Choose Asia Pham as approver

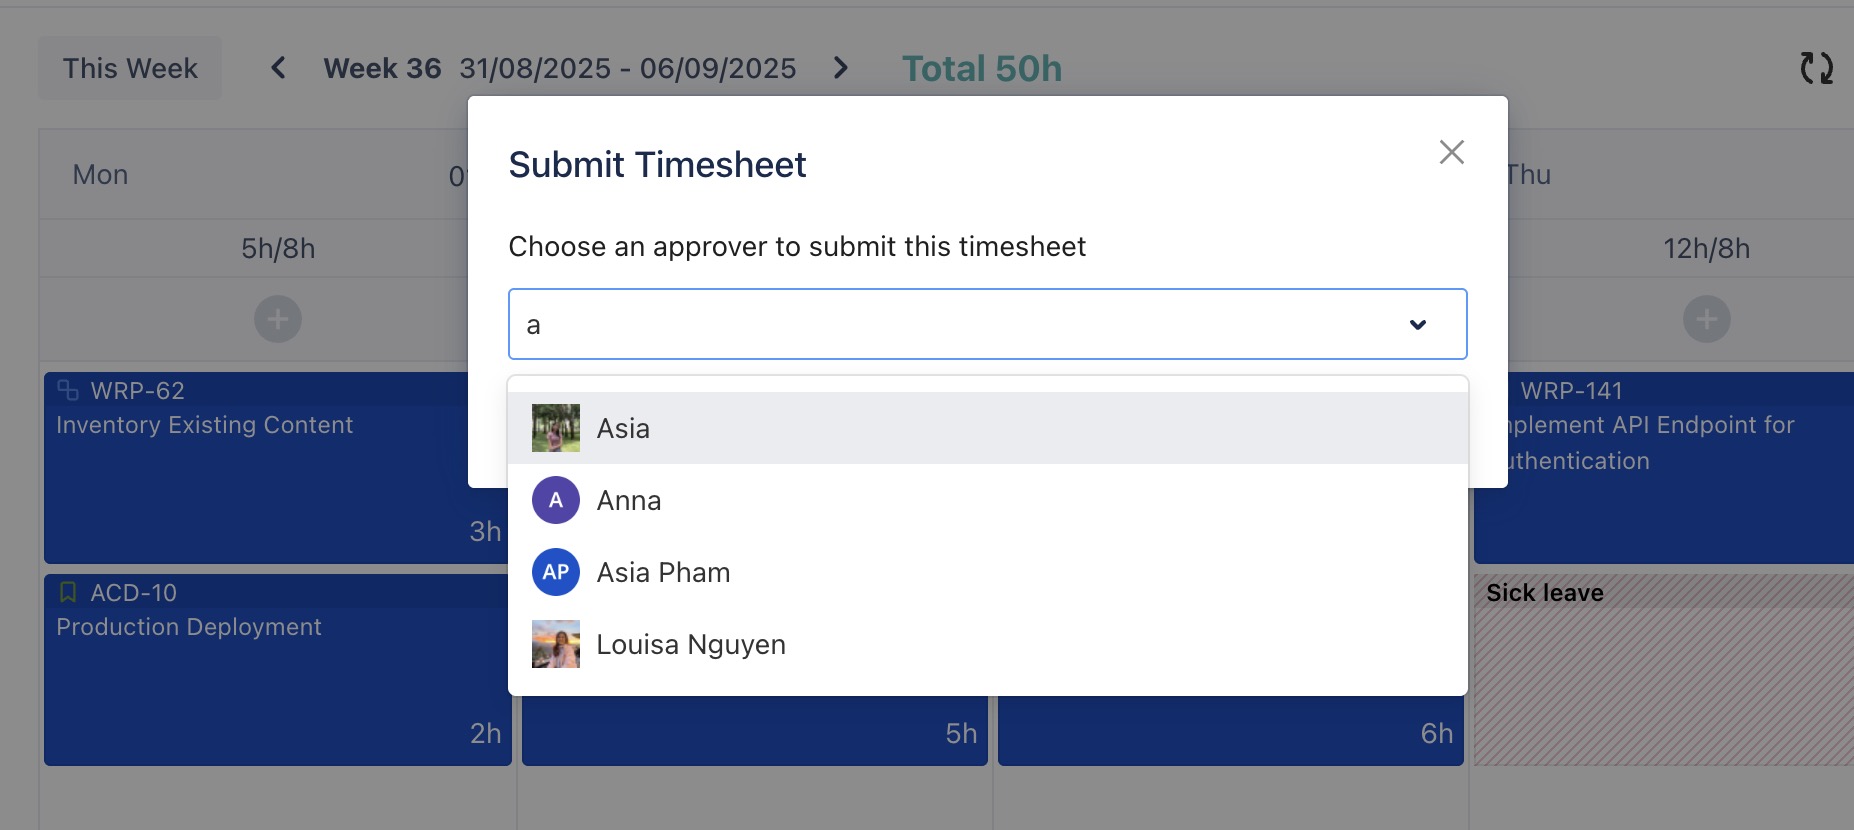point(663,572)
